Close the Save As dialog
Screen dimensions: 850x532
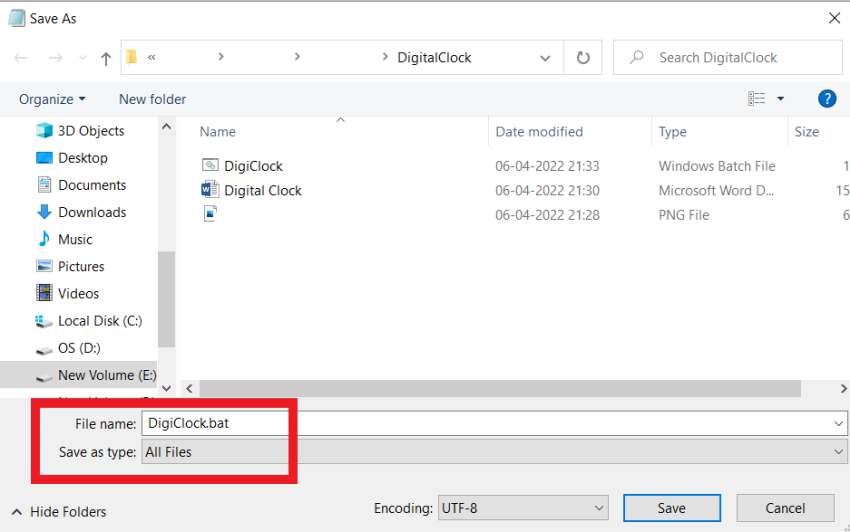(x=834, y=18)
